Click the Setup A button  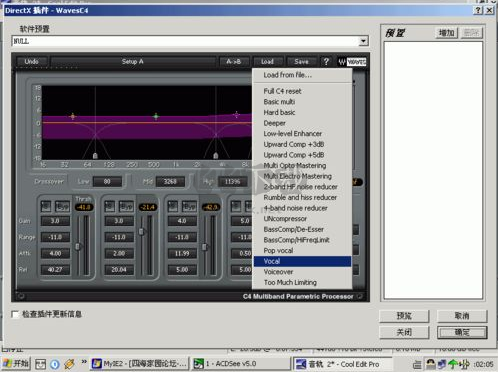pos(132,62)
